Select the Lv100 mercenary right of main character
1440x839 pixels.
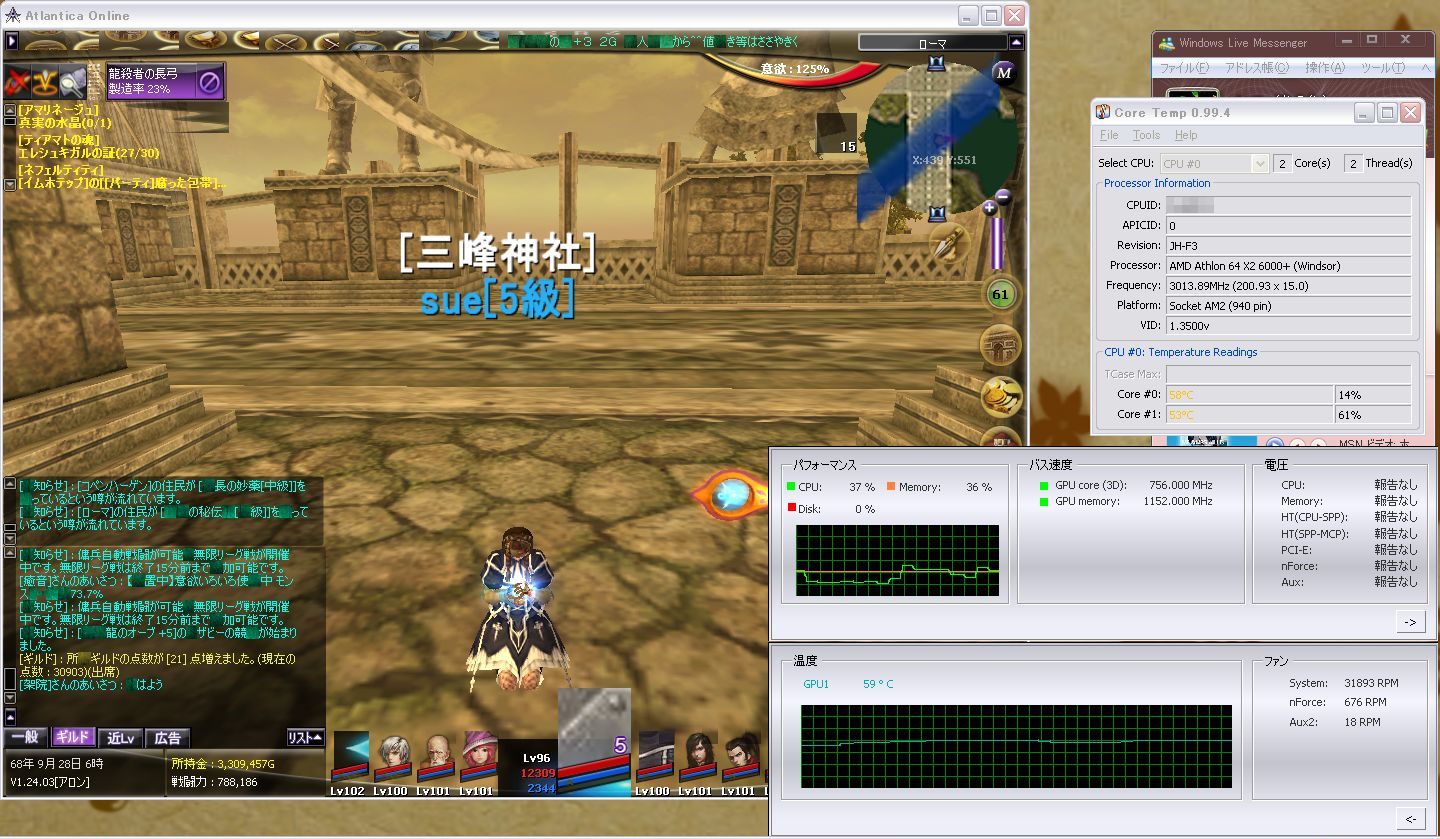656,758
